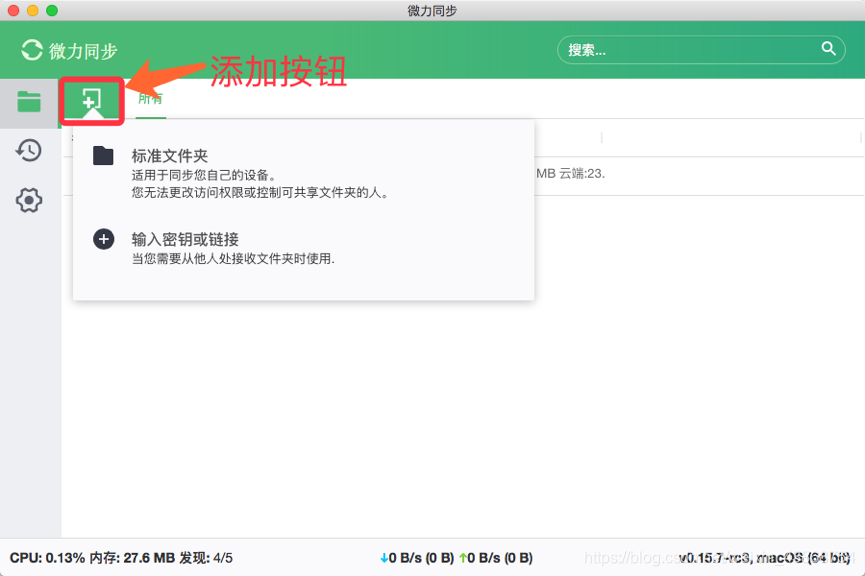Click the plus circle icon for key input
This screenshot has width=865, height=576.
103,239
